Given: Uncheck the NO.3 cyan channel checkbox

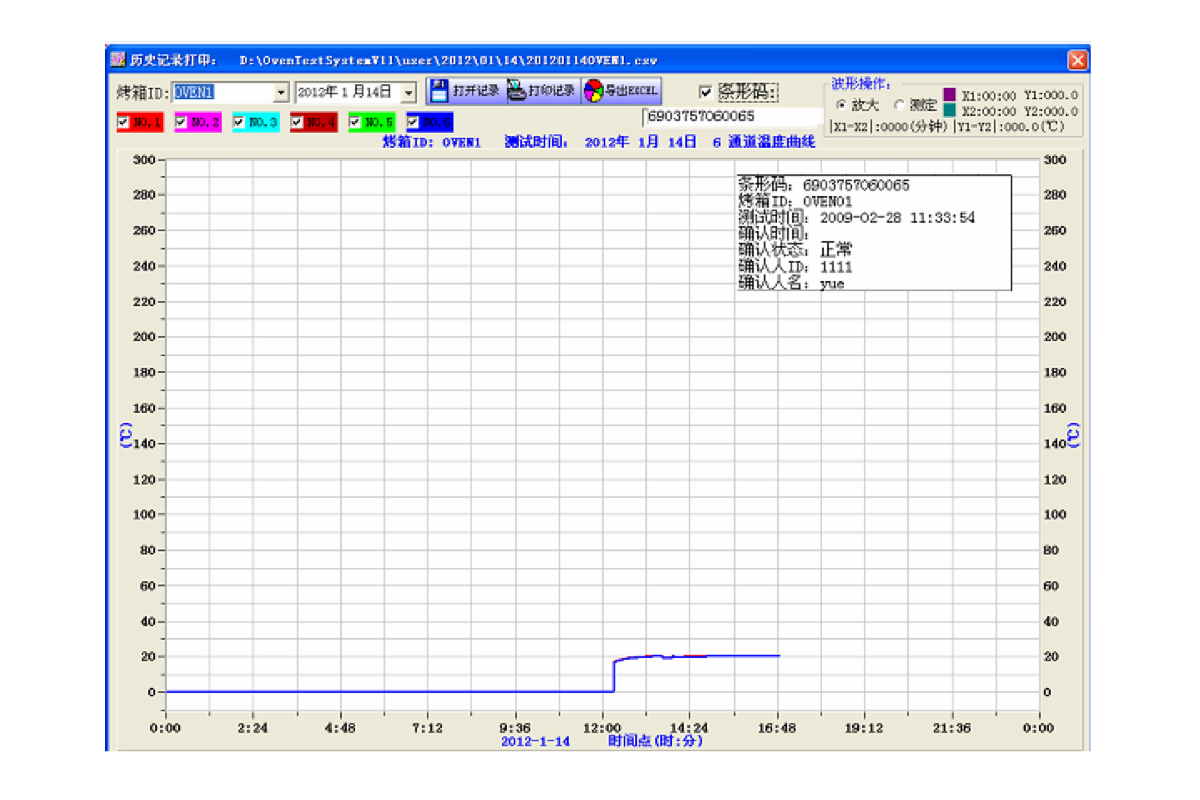Looking at the screenshot, I should tap(240, 122).
